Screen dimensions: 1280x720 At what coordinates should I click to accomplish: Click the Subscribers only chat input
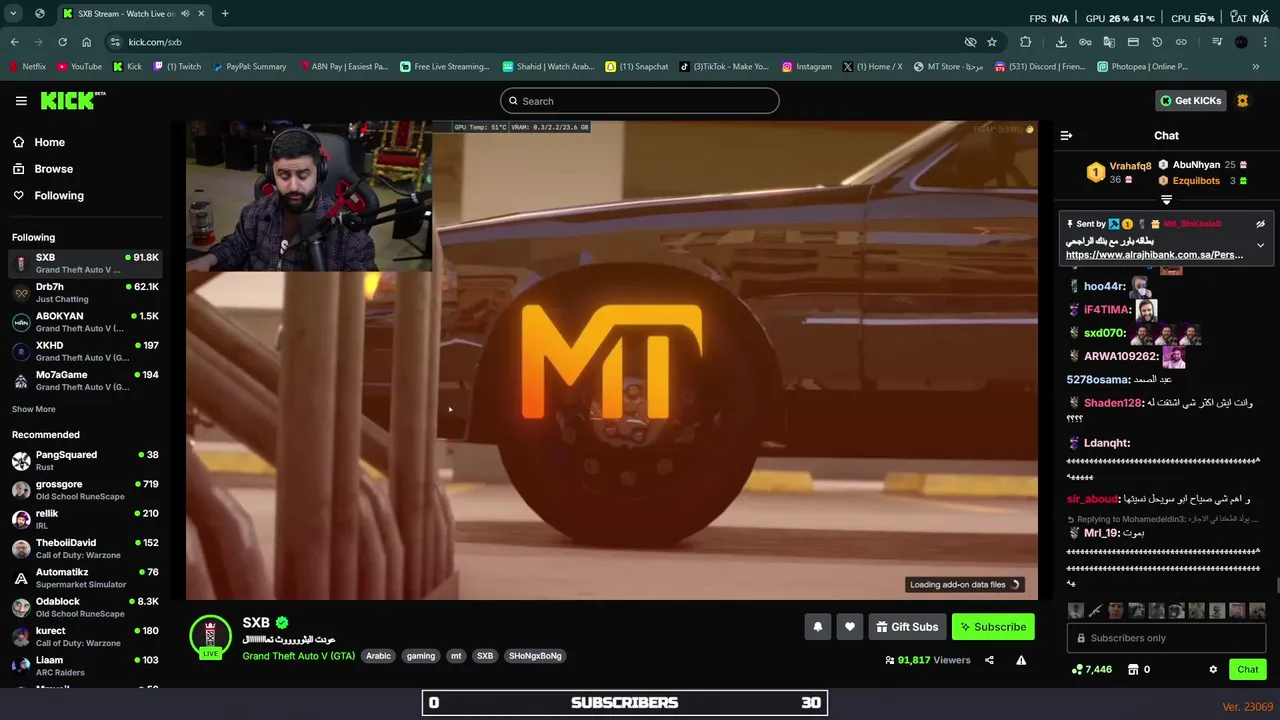coord(1166,638)
